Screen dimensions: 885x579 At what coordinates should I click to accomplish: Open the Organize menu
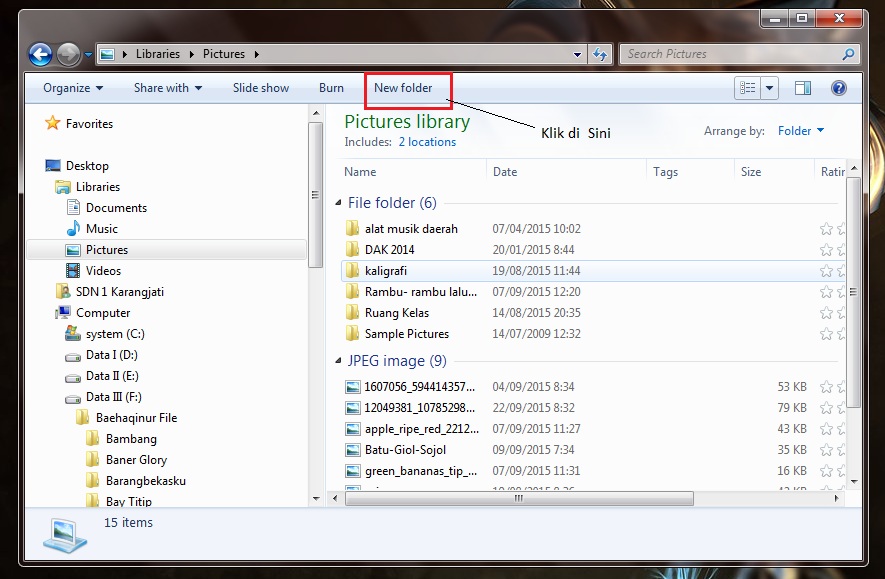click(x=70, y=88)
